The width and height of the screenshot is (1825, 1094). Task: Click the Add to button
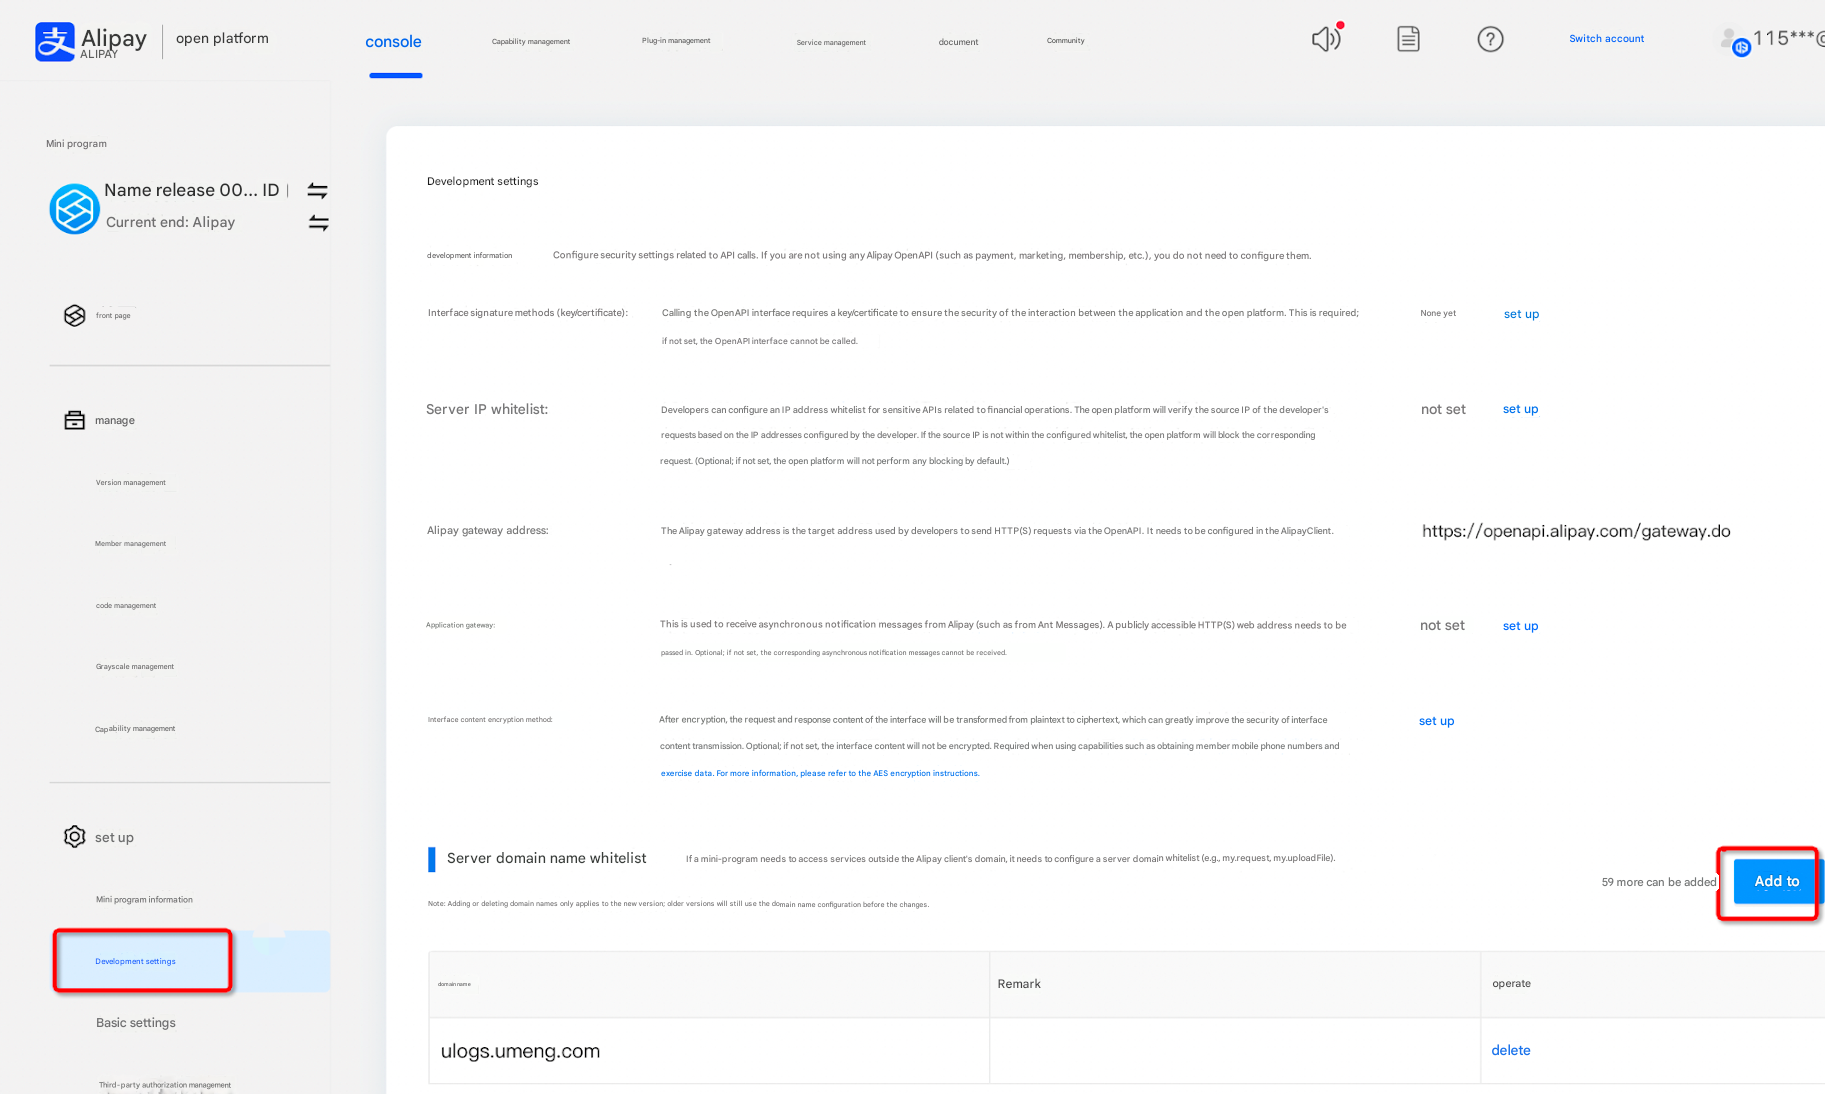(x=1777, y=881)
